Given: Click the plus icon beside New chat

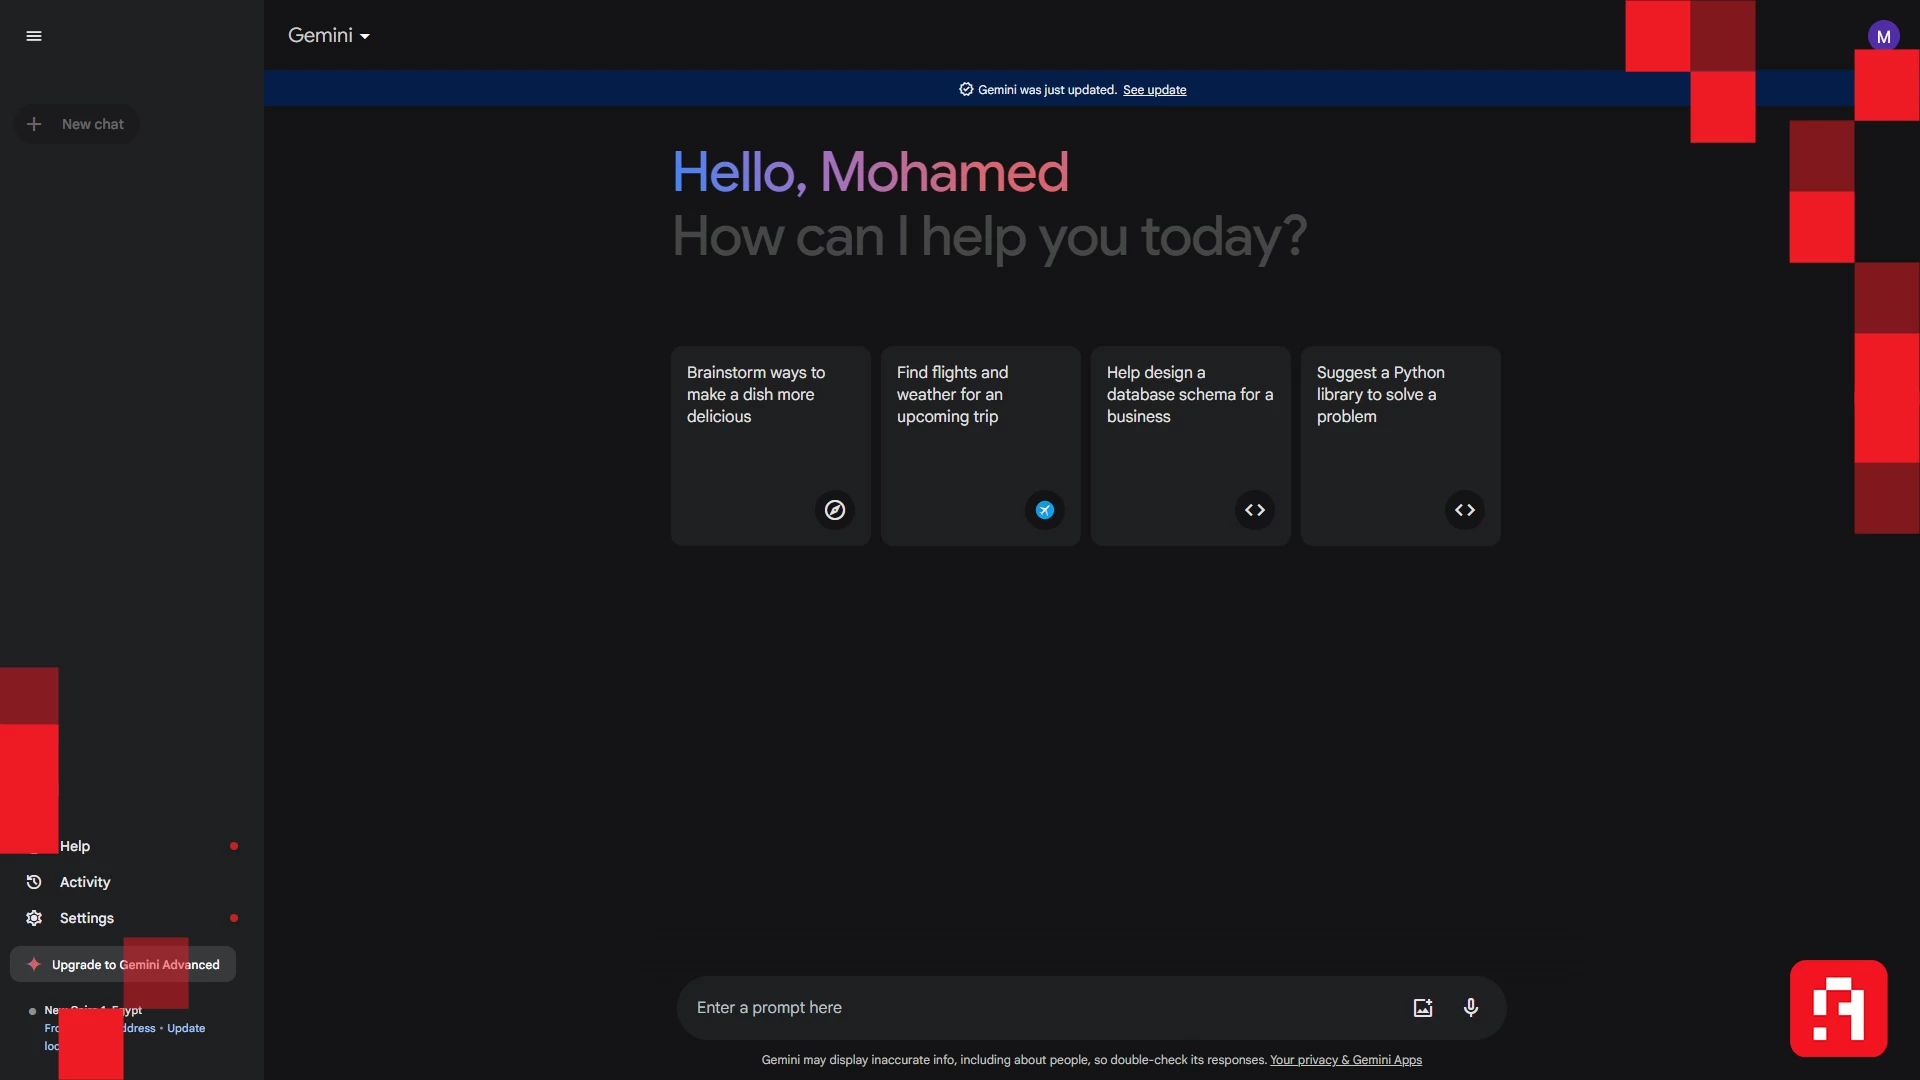Looking at the screenshot, I should tap(34, 124).
